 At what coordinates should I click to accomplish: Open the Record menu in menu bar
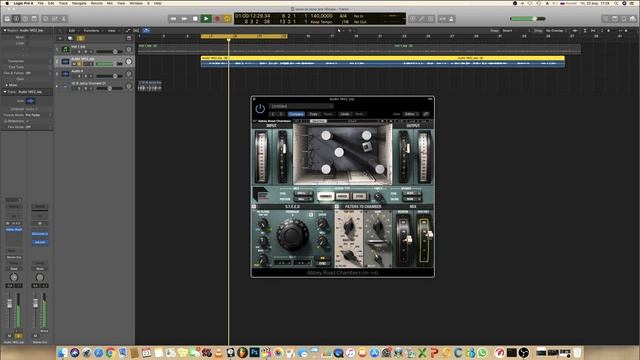pyautogui.click(x=97, y=3)
